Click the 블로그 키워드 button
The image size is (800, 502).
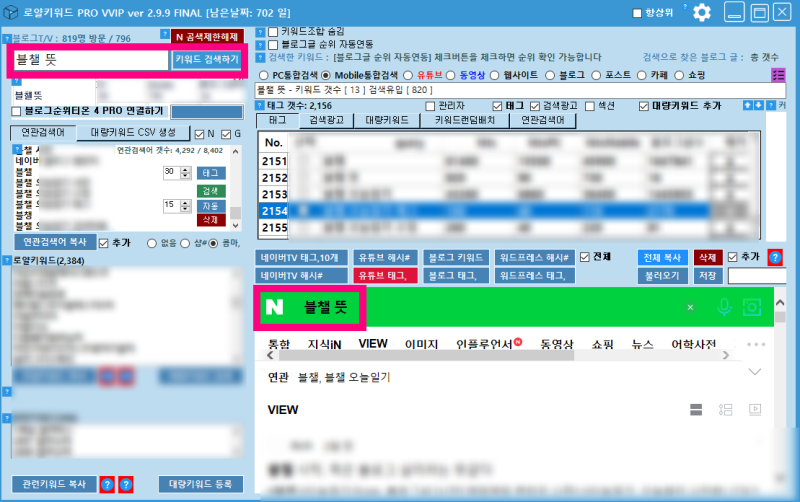456,258
